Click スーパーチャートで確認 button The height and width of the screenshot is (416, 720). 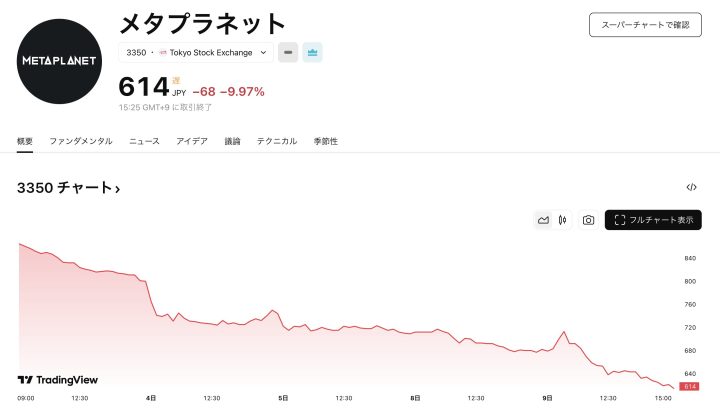coord(645,24)
